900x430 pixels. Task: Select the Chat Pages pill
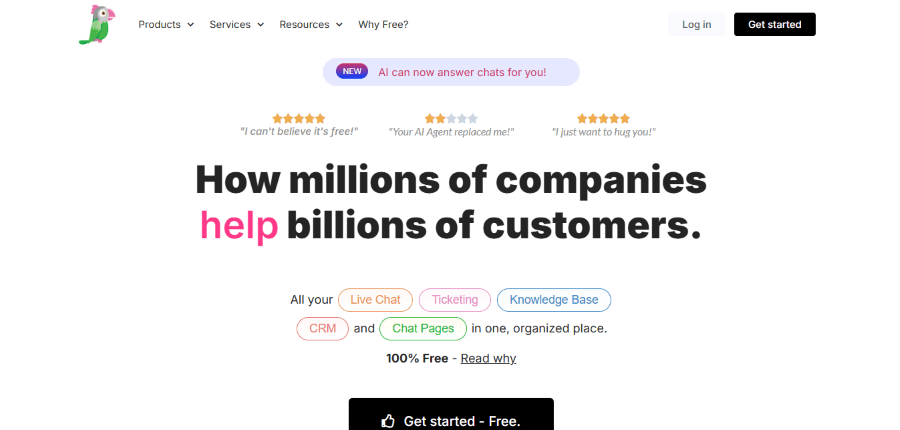click(x=423, y=328)
